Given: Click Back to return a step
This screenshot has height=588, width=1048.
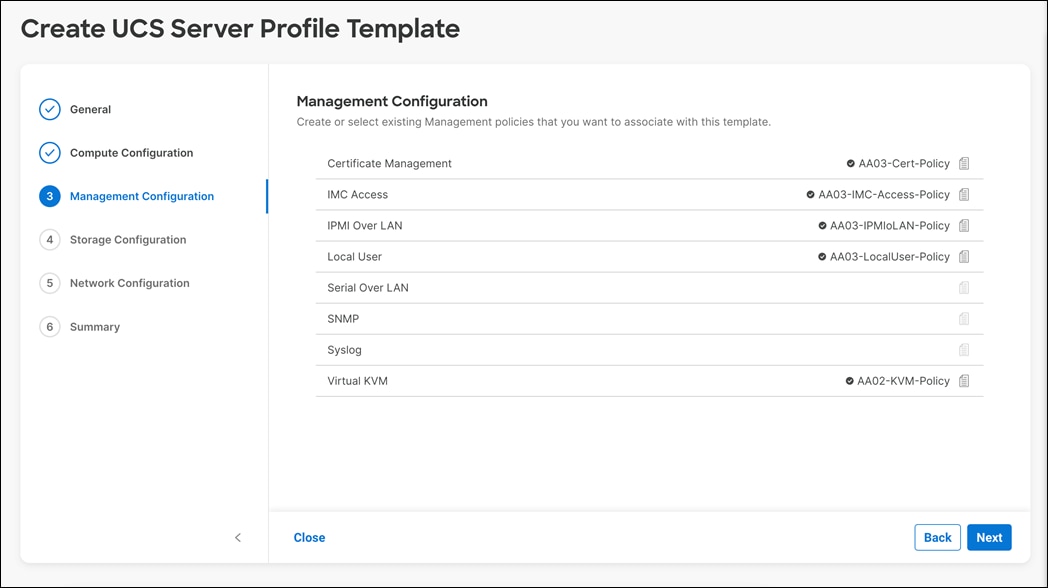Looking at the screenshot, I should (x=937, y=537).
